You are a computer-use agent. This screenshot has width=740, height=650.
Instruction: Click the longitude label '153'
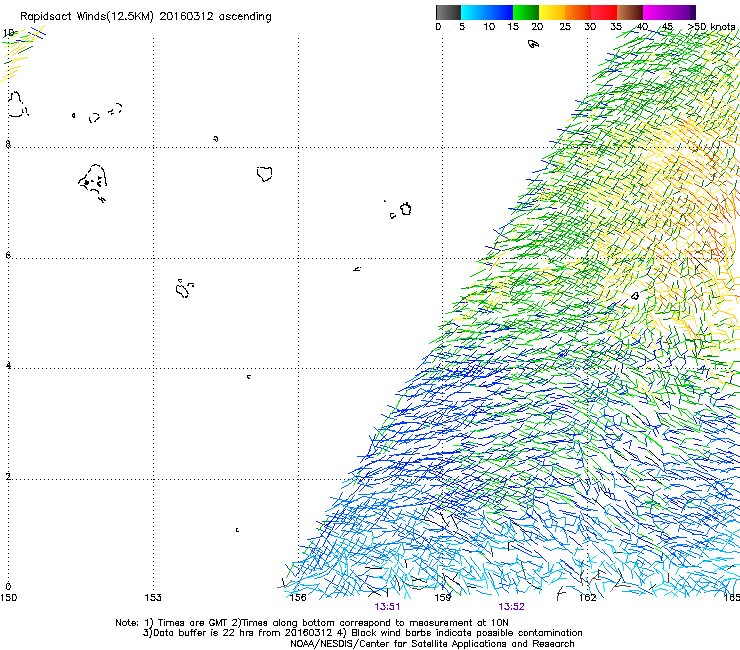coord(153,598)
